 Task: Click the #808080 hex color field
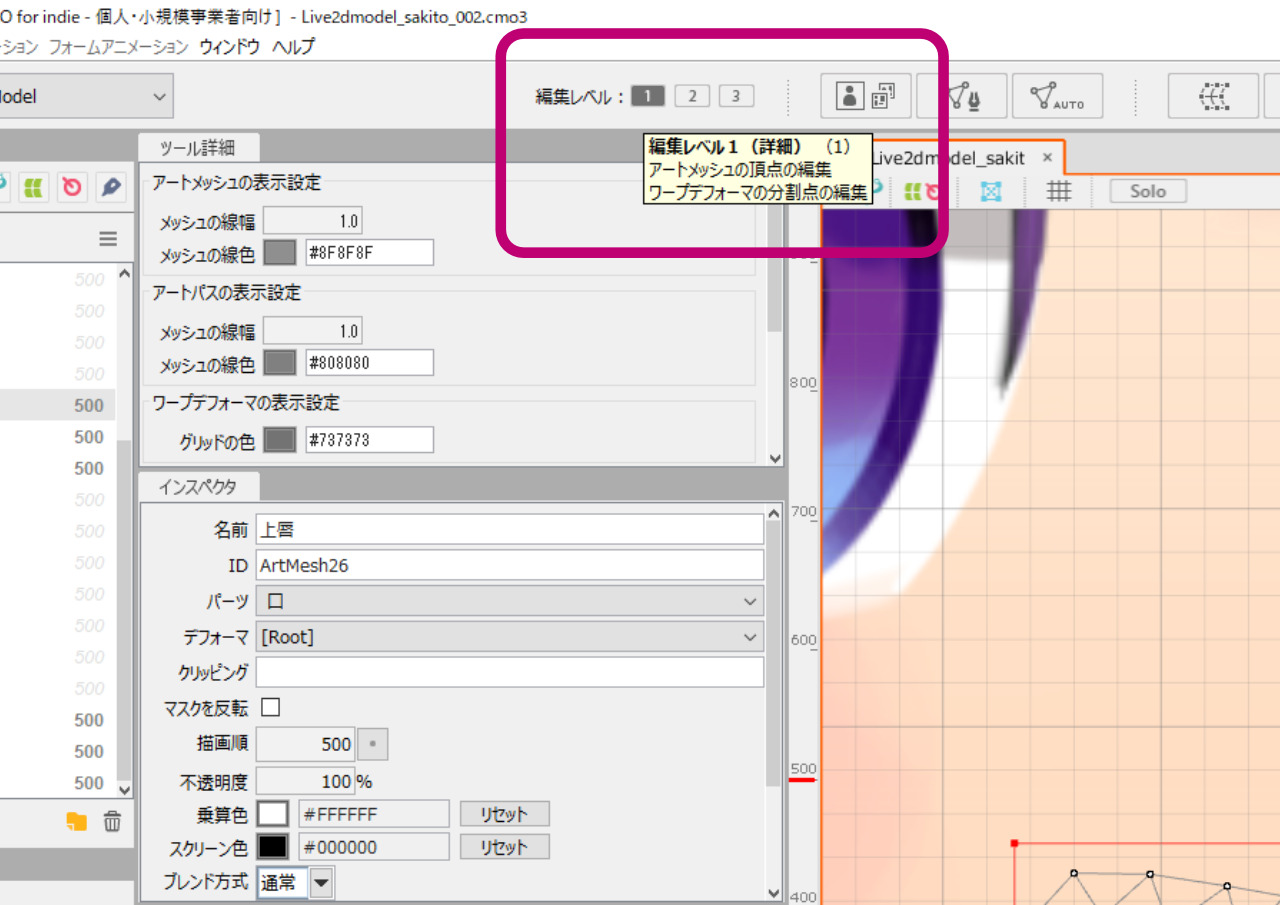pos(369,362)
